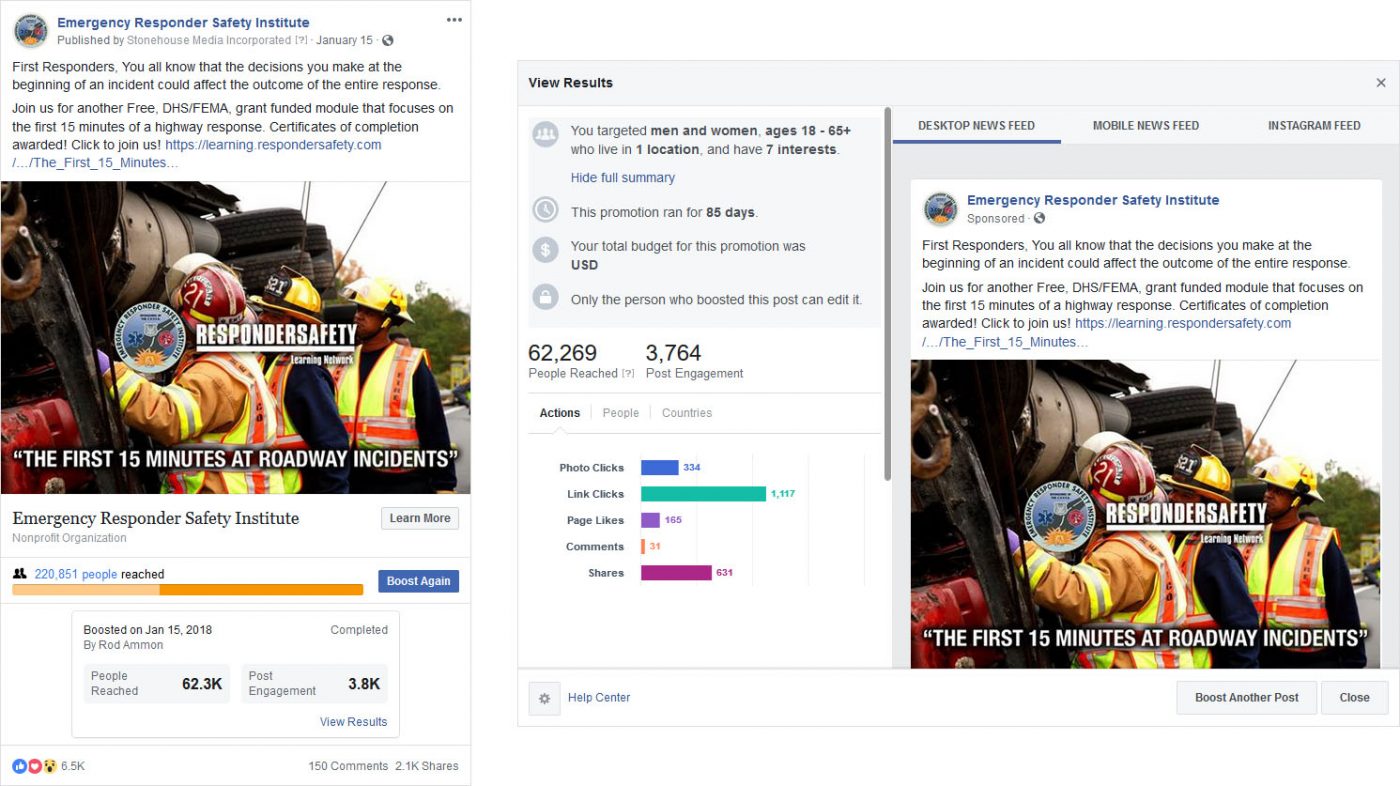1400x786 pixels.
Task: Click the Link Clicks teal bar
Action: 703,494
